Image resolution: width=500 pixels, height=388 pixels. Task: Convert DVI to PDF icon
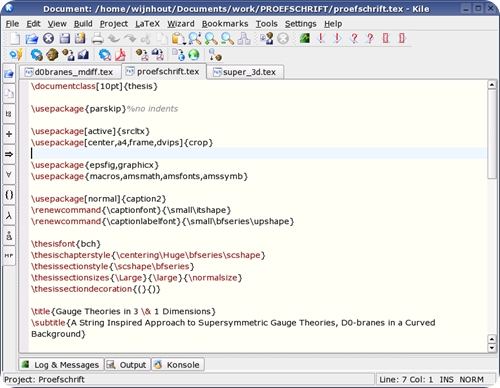(x=142, y=55)
